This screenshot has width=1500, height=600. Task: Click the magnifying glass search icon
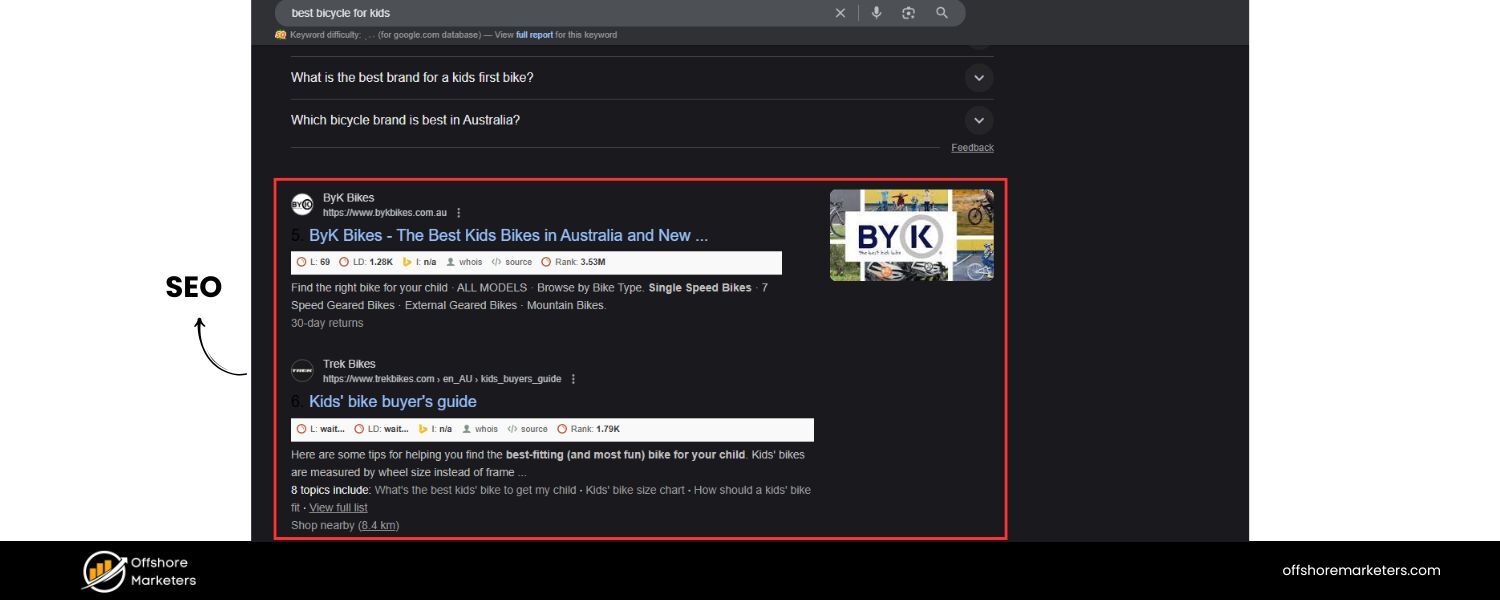pyautogui.click(x=942, y=13)
